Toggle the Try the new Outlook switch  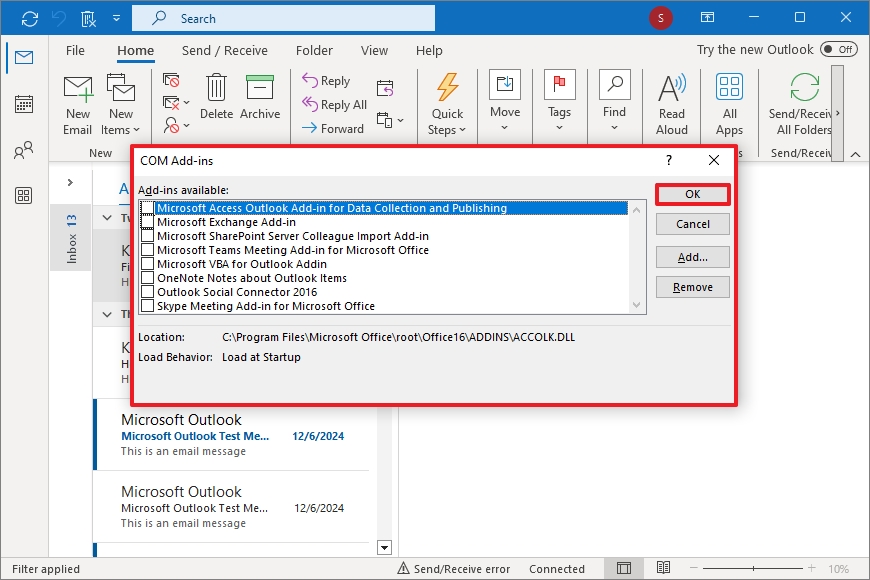click(838, 50)
